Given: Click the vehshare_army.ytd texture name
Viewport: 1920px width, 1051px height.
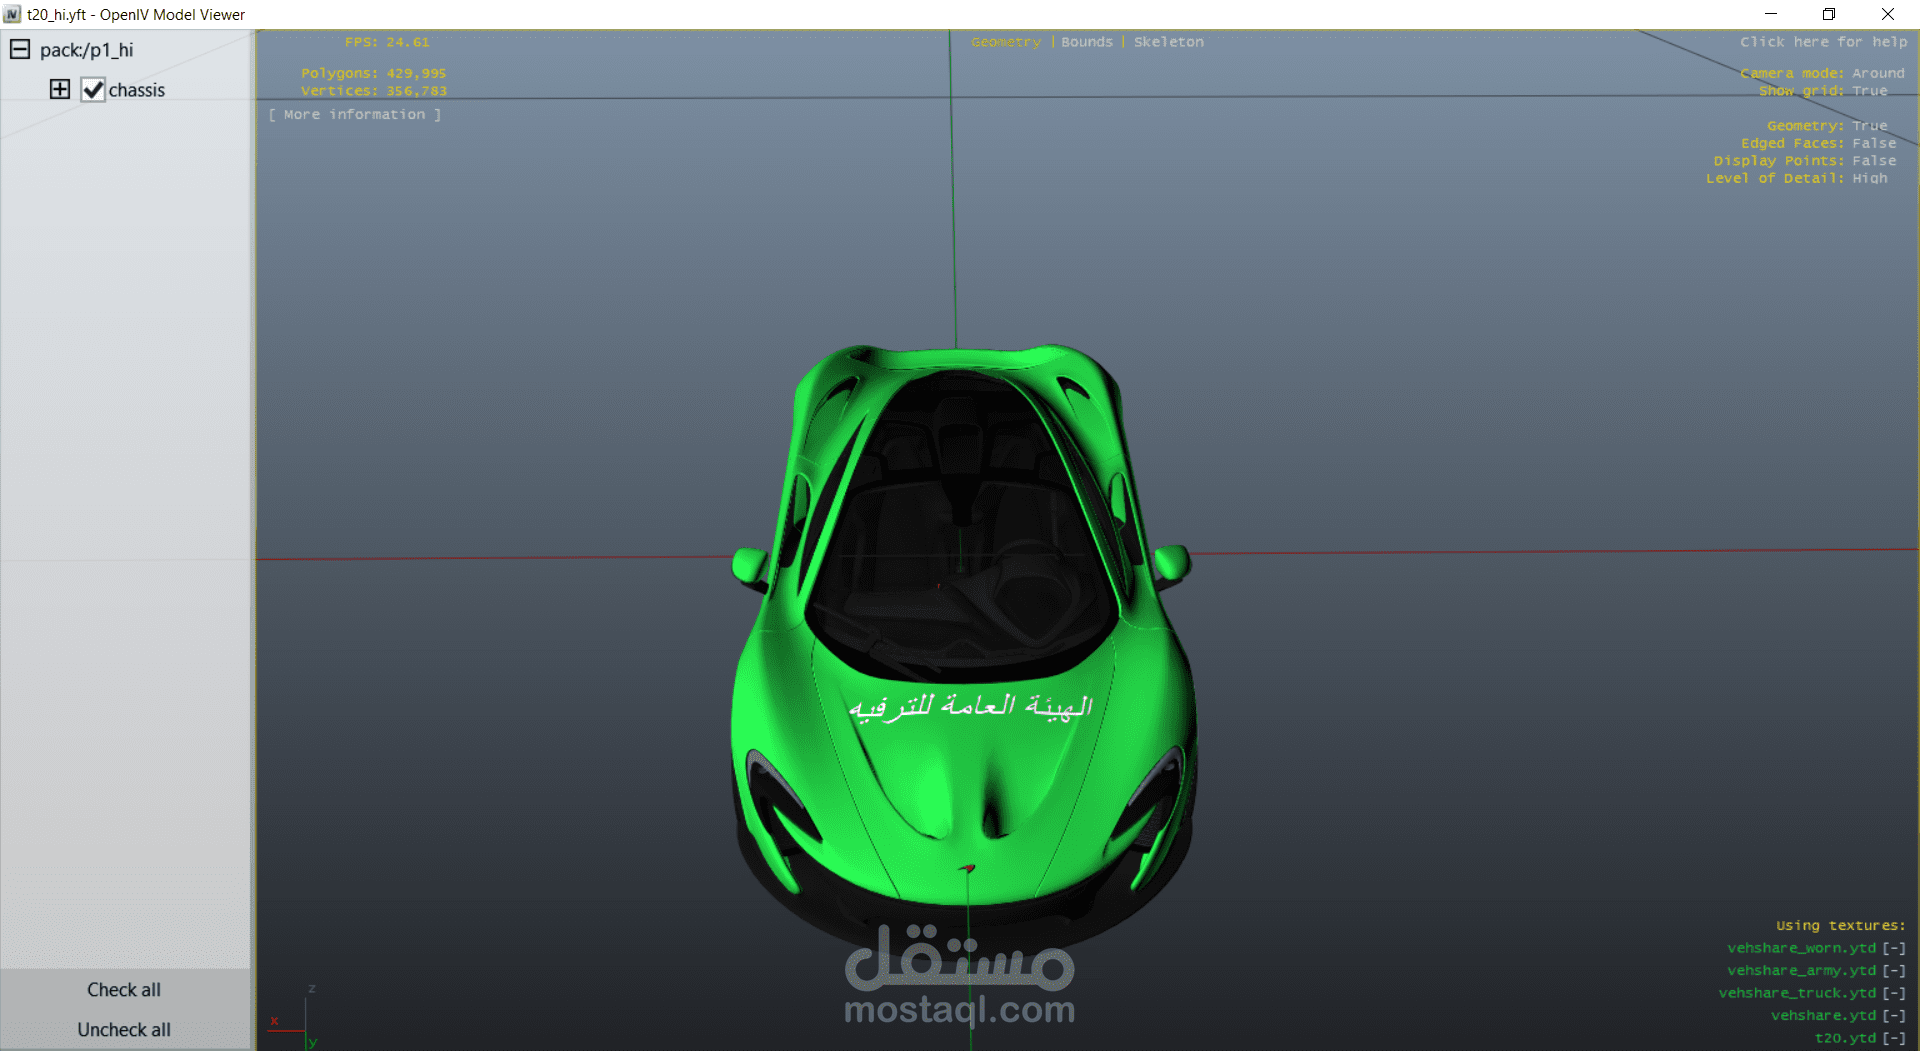Looking at the screenshot, I should [1802, 970].
